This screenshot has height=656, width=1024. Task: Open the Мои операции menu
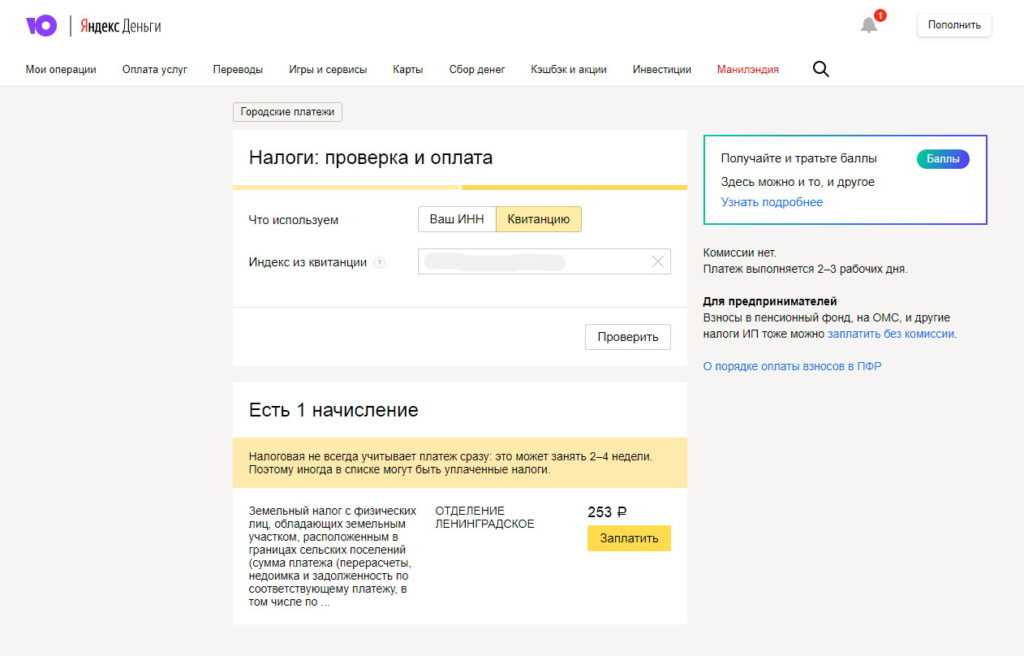coord(61,70)
